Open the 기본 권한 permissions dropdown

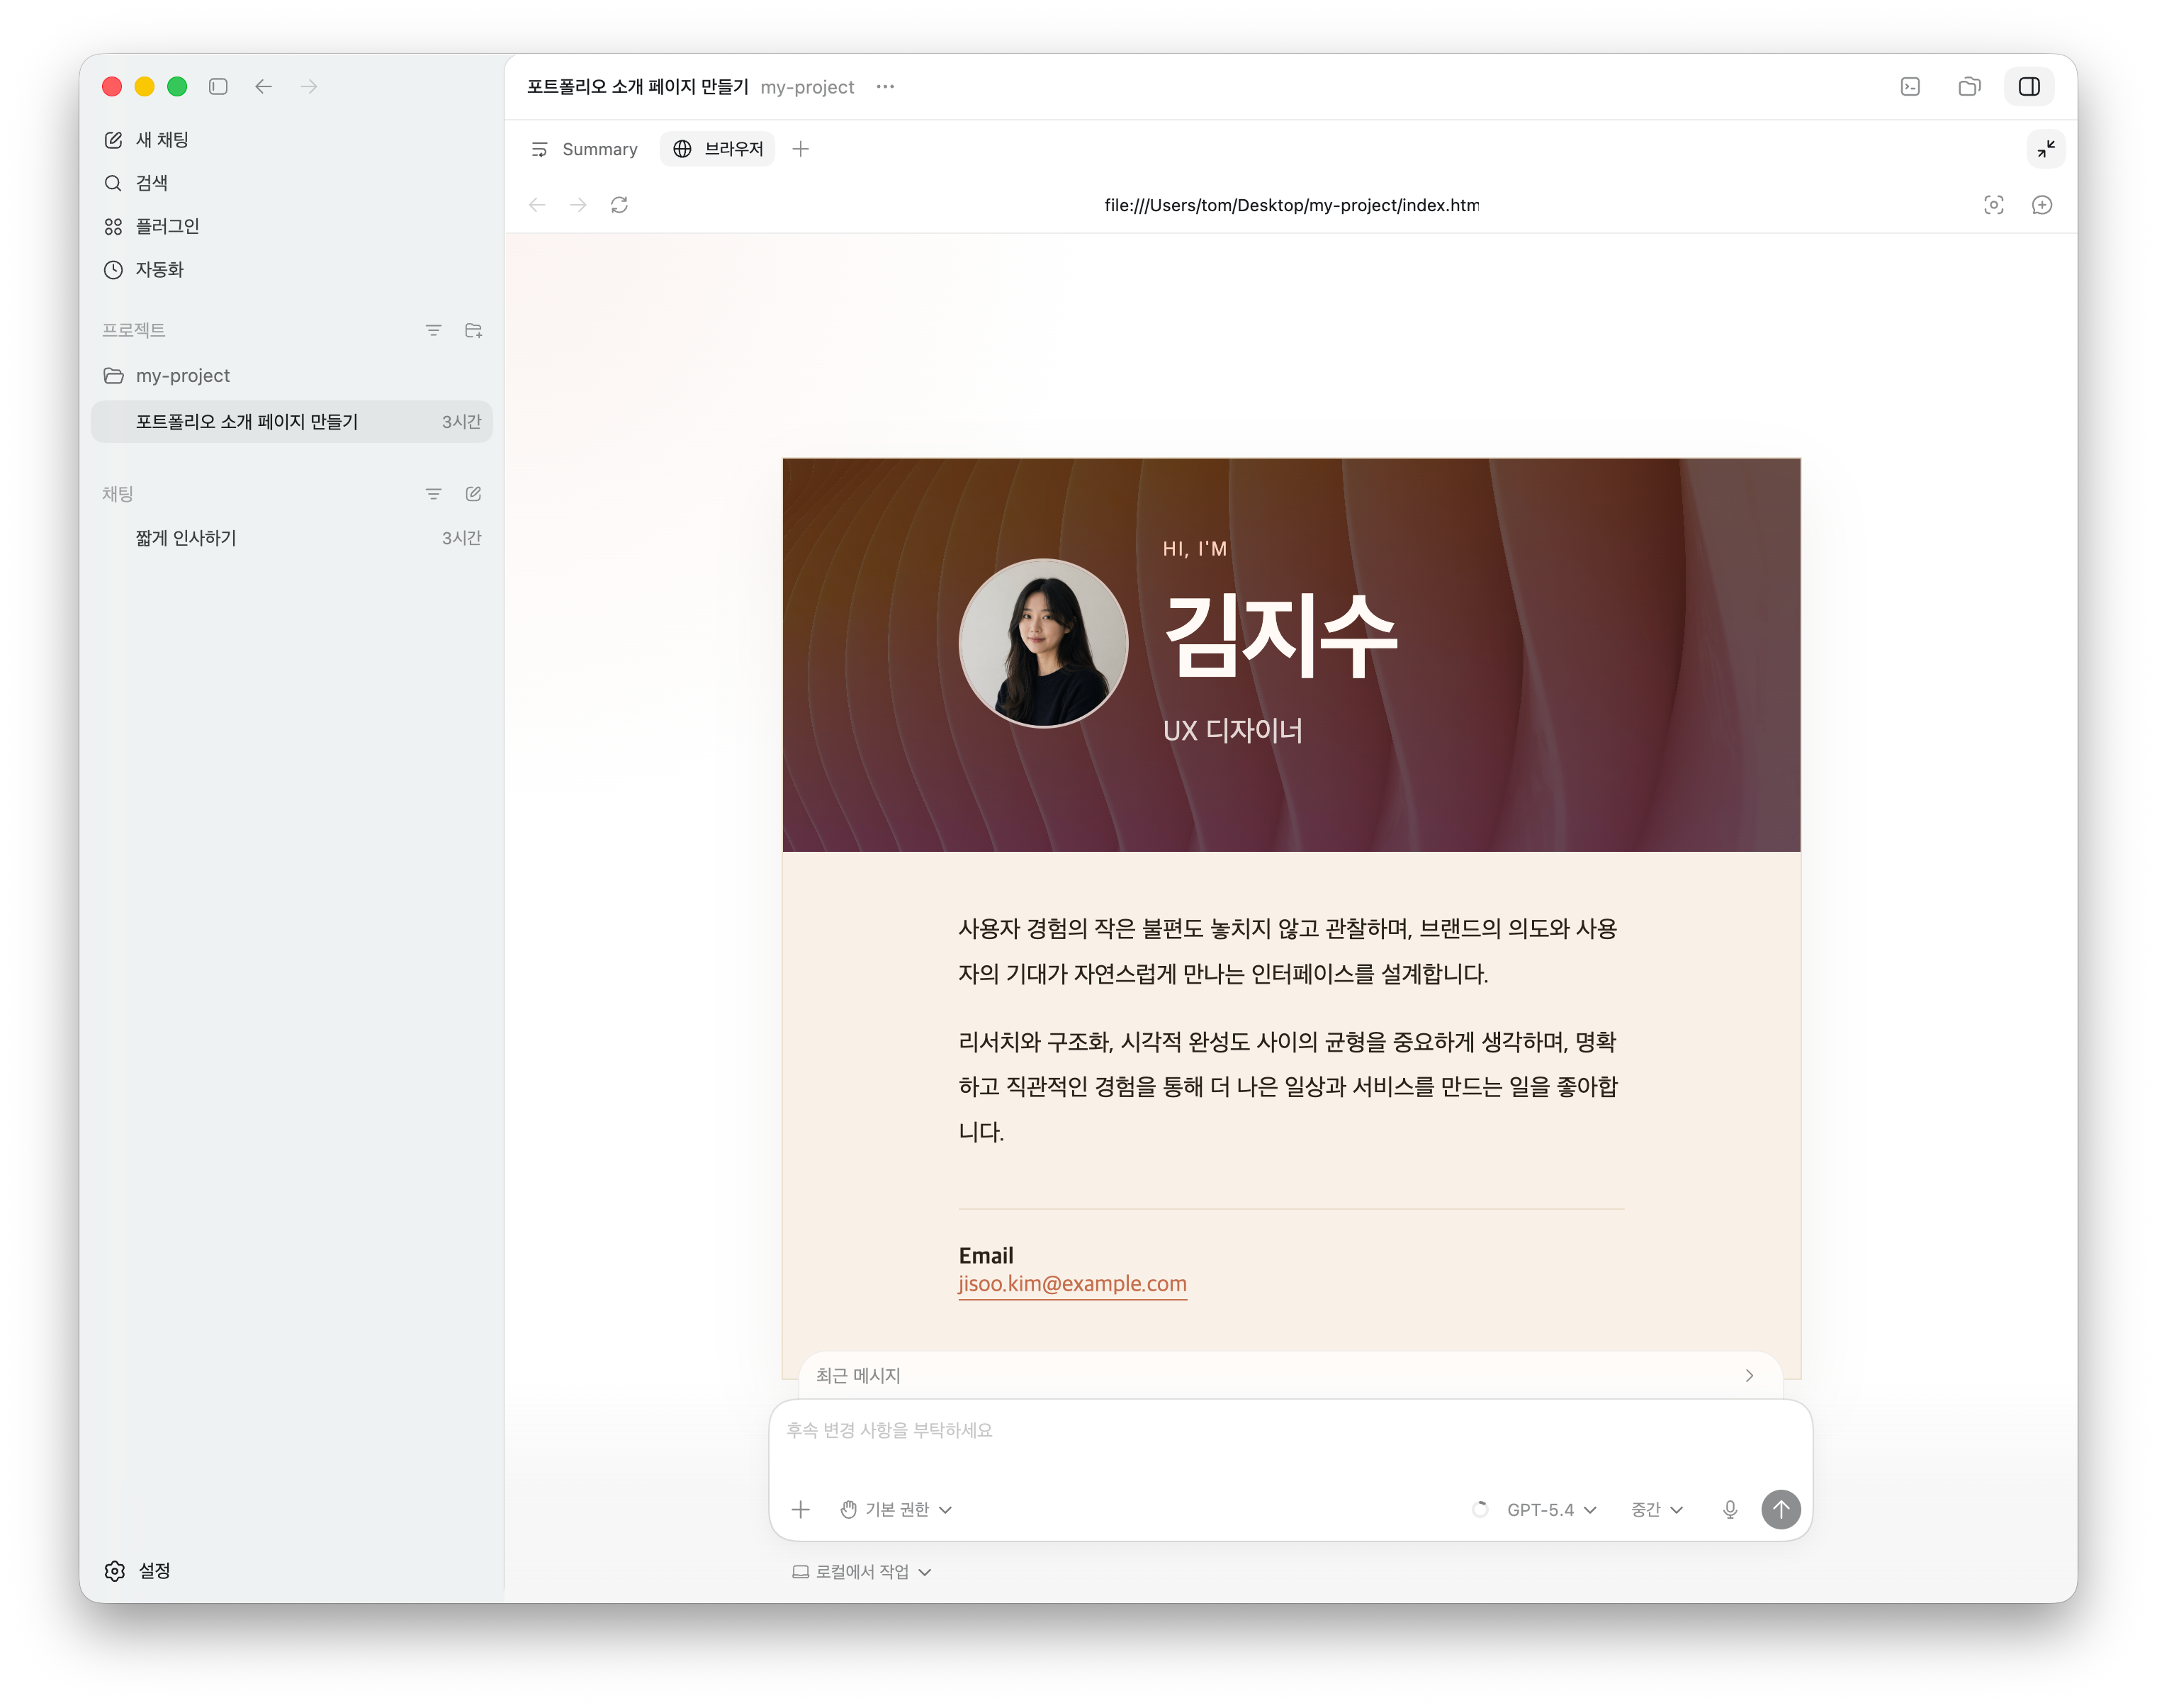(896, 1509)
